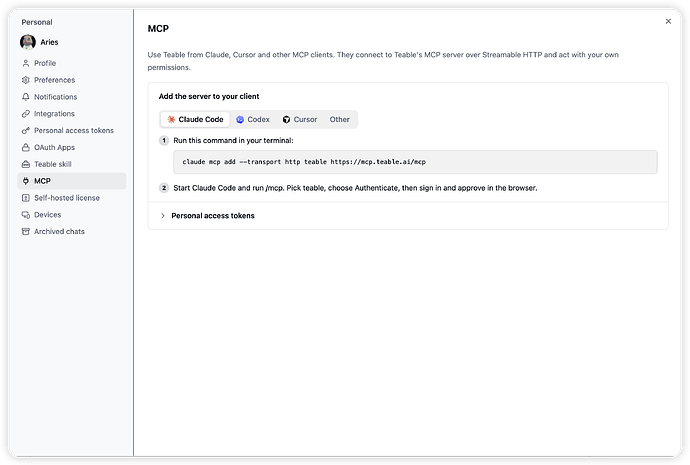Screen dimensions: 690x465
Task: Click the 'Start Claude Code and run /mcp' instruction
Action: pyautogui.click(x=355, y=188)
